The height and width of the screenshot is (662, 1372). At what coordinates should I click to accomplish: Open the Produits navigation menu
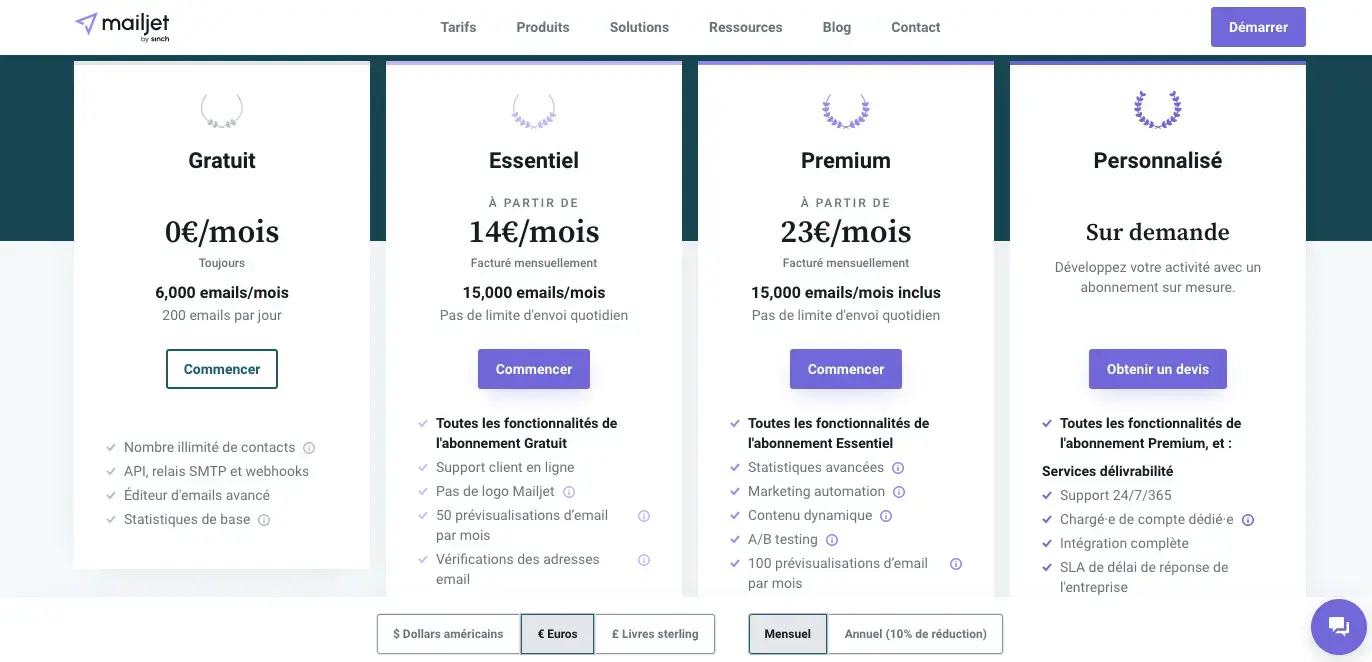(x=543, y=27)
